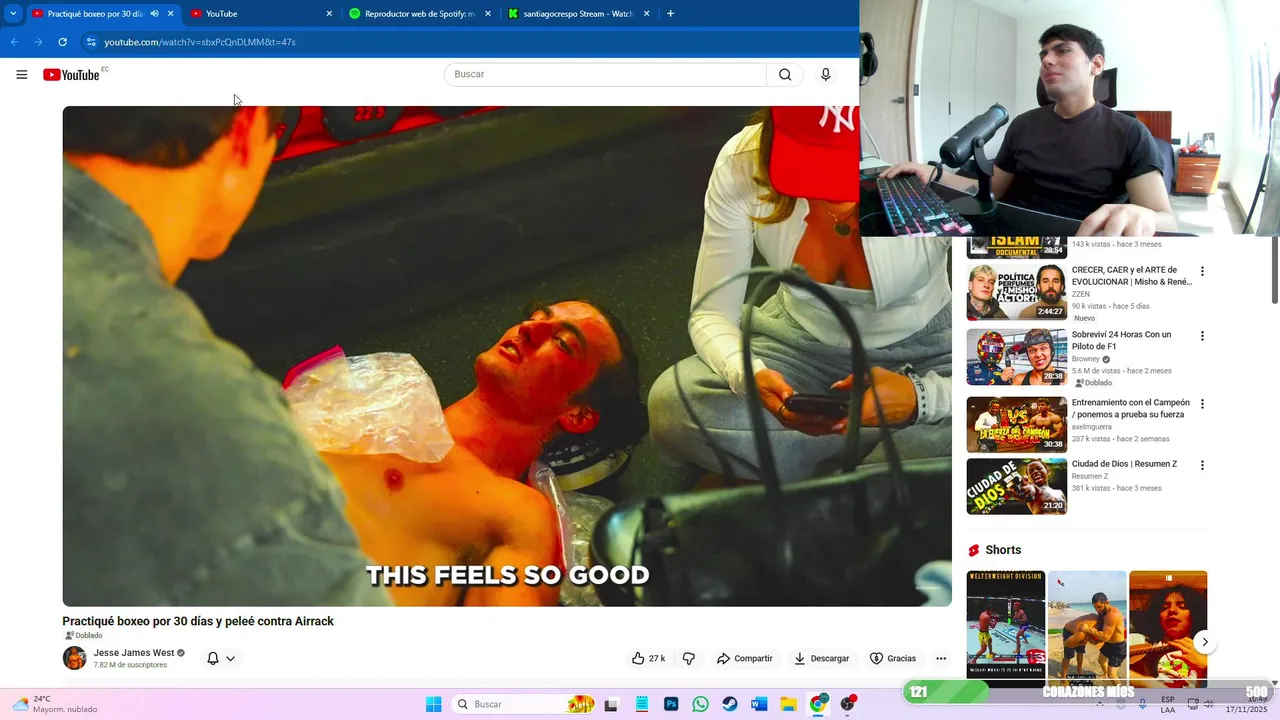Image resolution: width=1280 pixels, height=720 pixels.
Task: Select the Practiqué boxeo por 30 días tab
Action: tap(95, 14)
